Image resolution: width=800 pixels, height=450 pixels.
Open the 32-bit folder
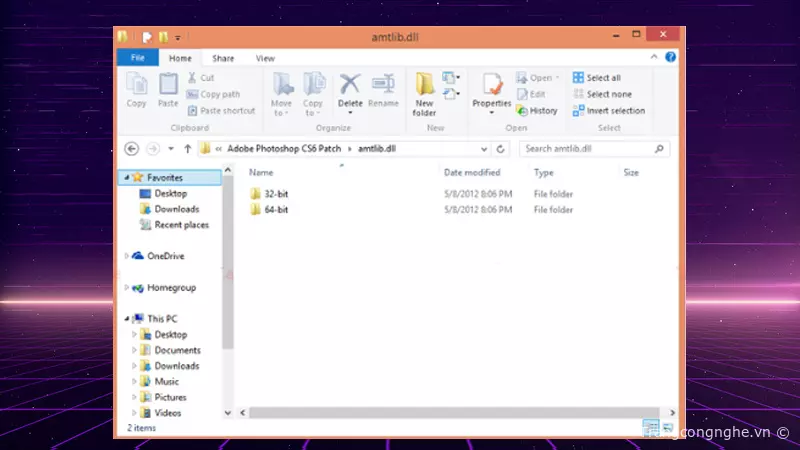pyautogui.click(x=276, y=193)
